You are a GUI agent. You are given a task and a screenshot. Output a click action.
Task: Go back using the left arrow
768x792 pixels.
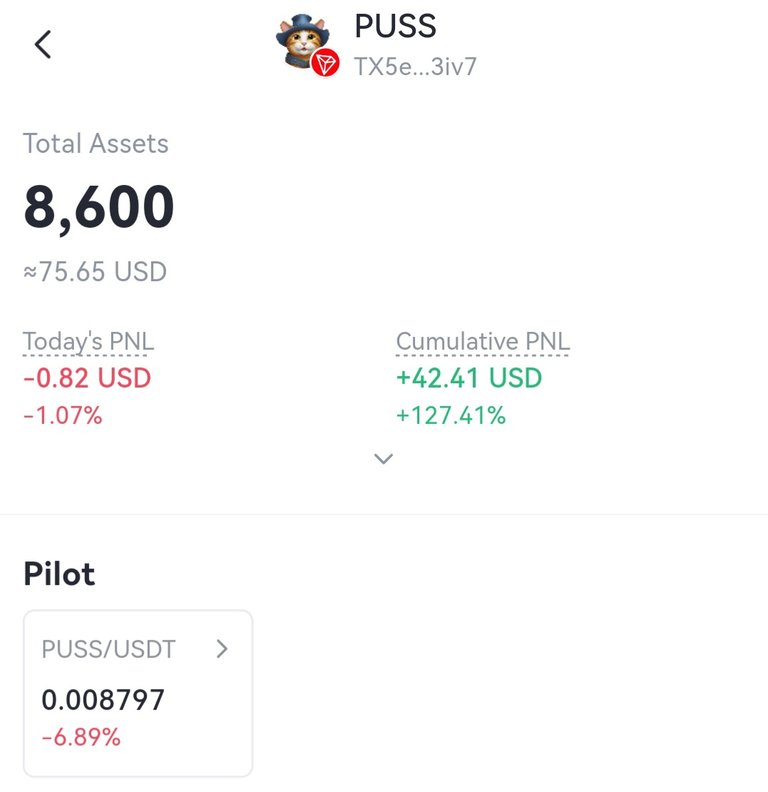[x=43, y=44]
